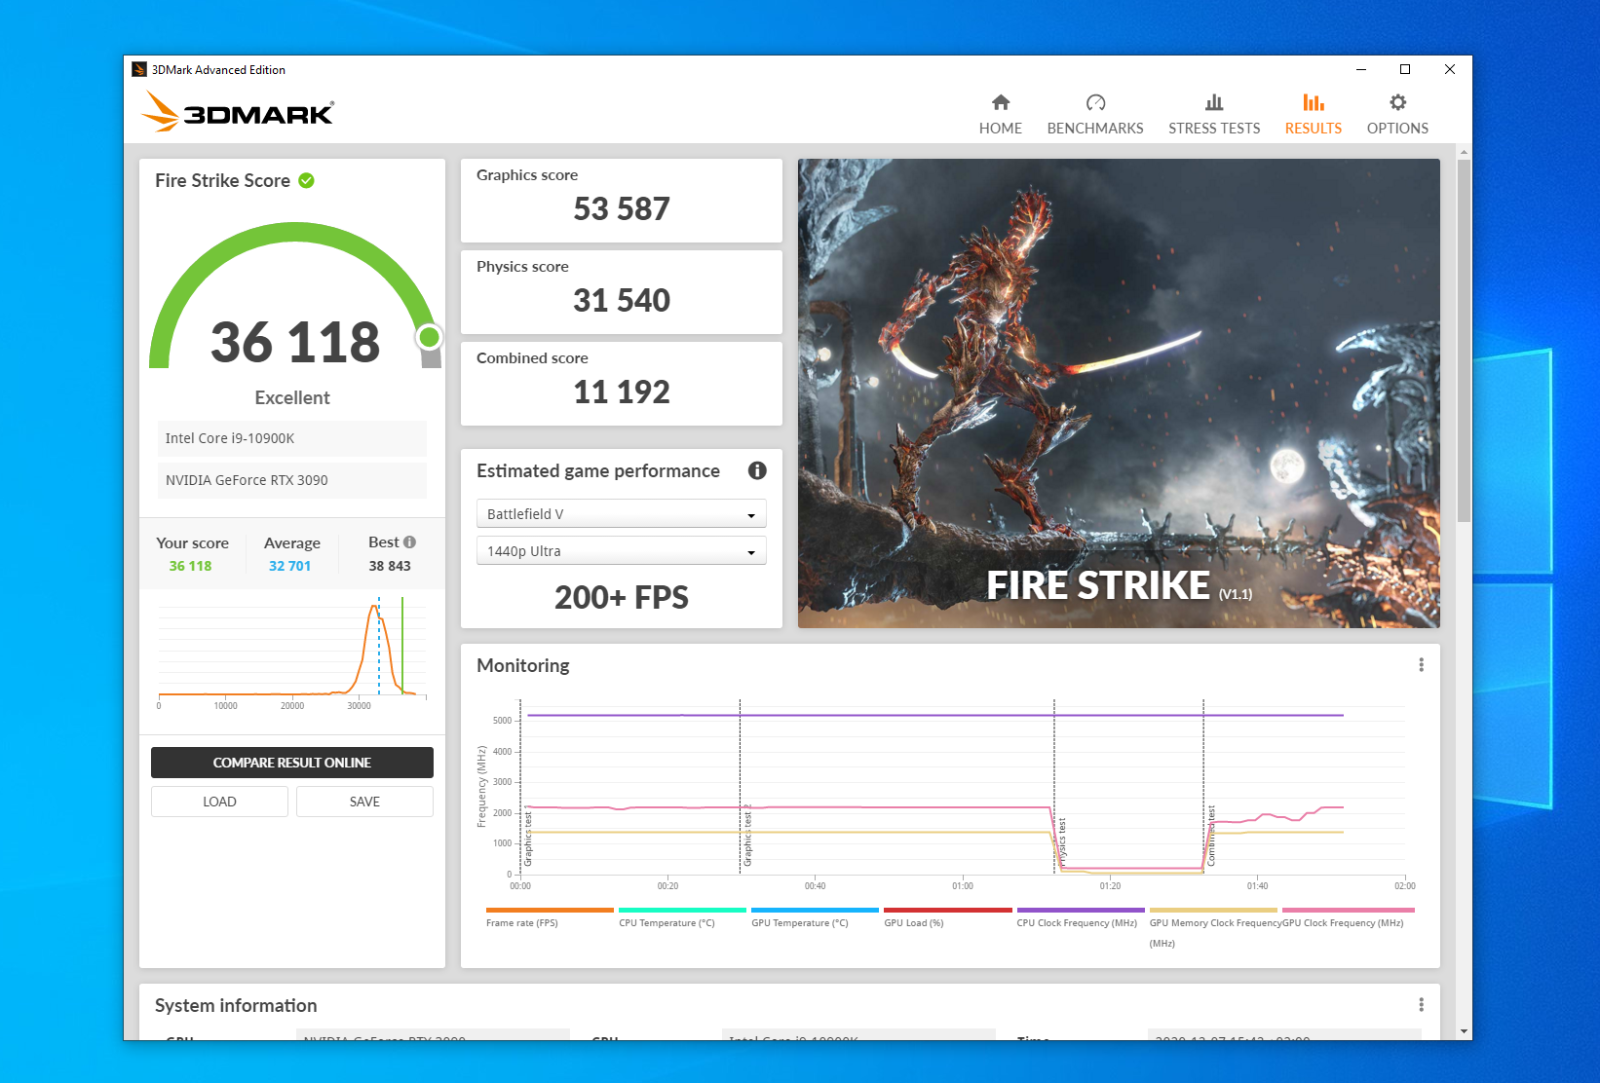Click the green validated checkmark icon
The image size is (1600, 1083).
[306, 181]
